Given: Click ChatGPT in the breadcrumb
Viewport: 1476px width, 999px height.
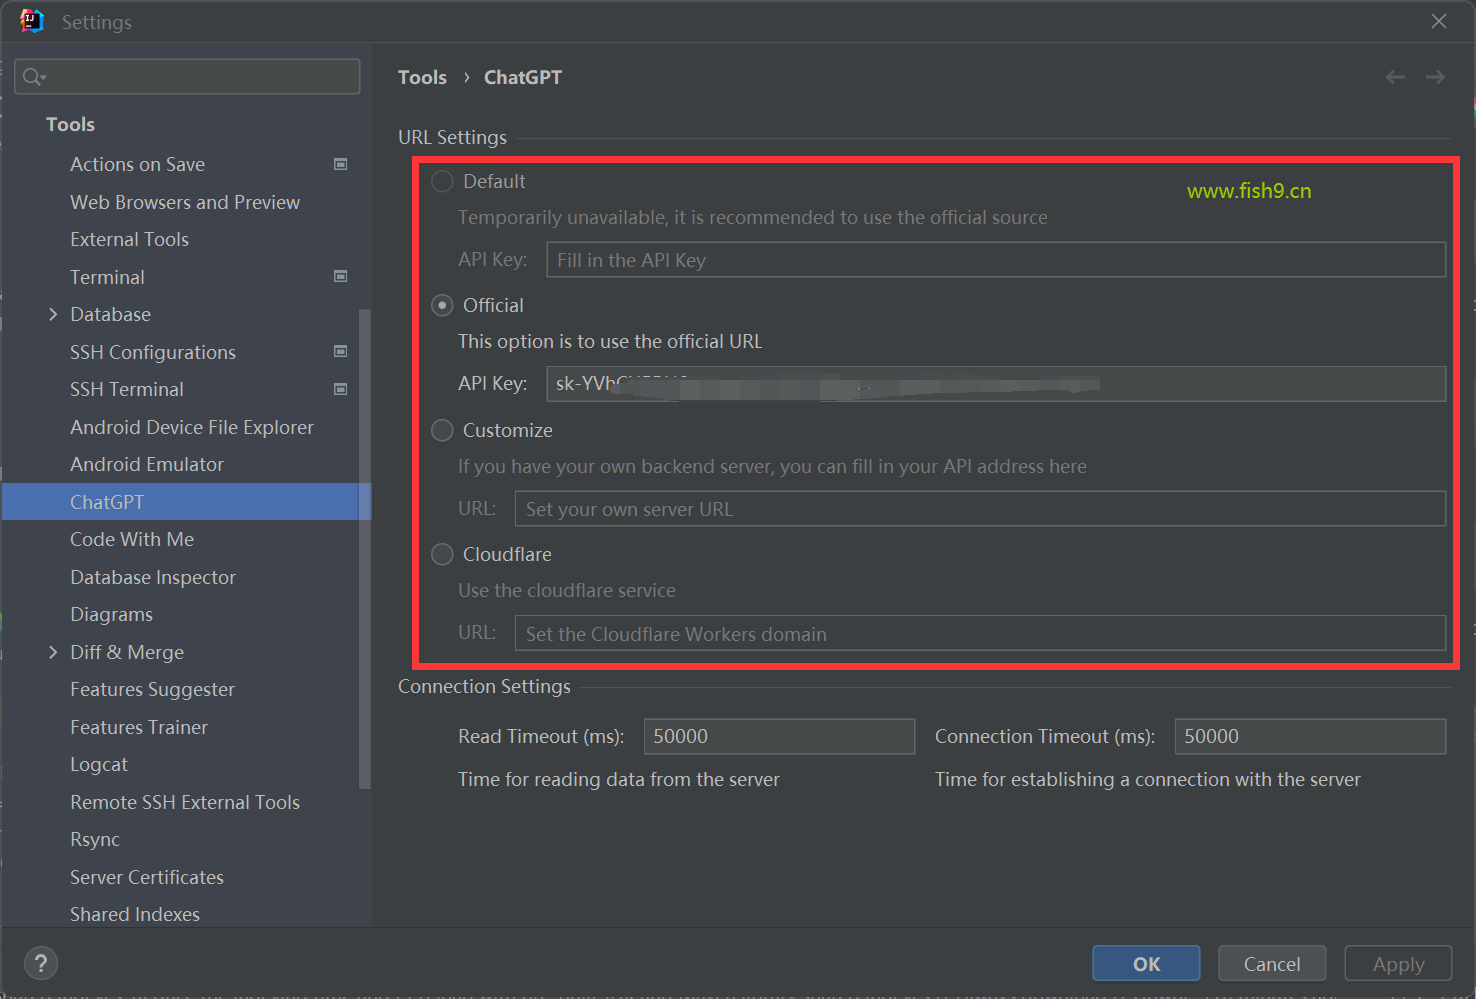Looking at the screenshot, I should point(523,77).
